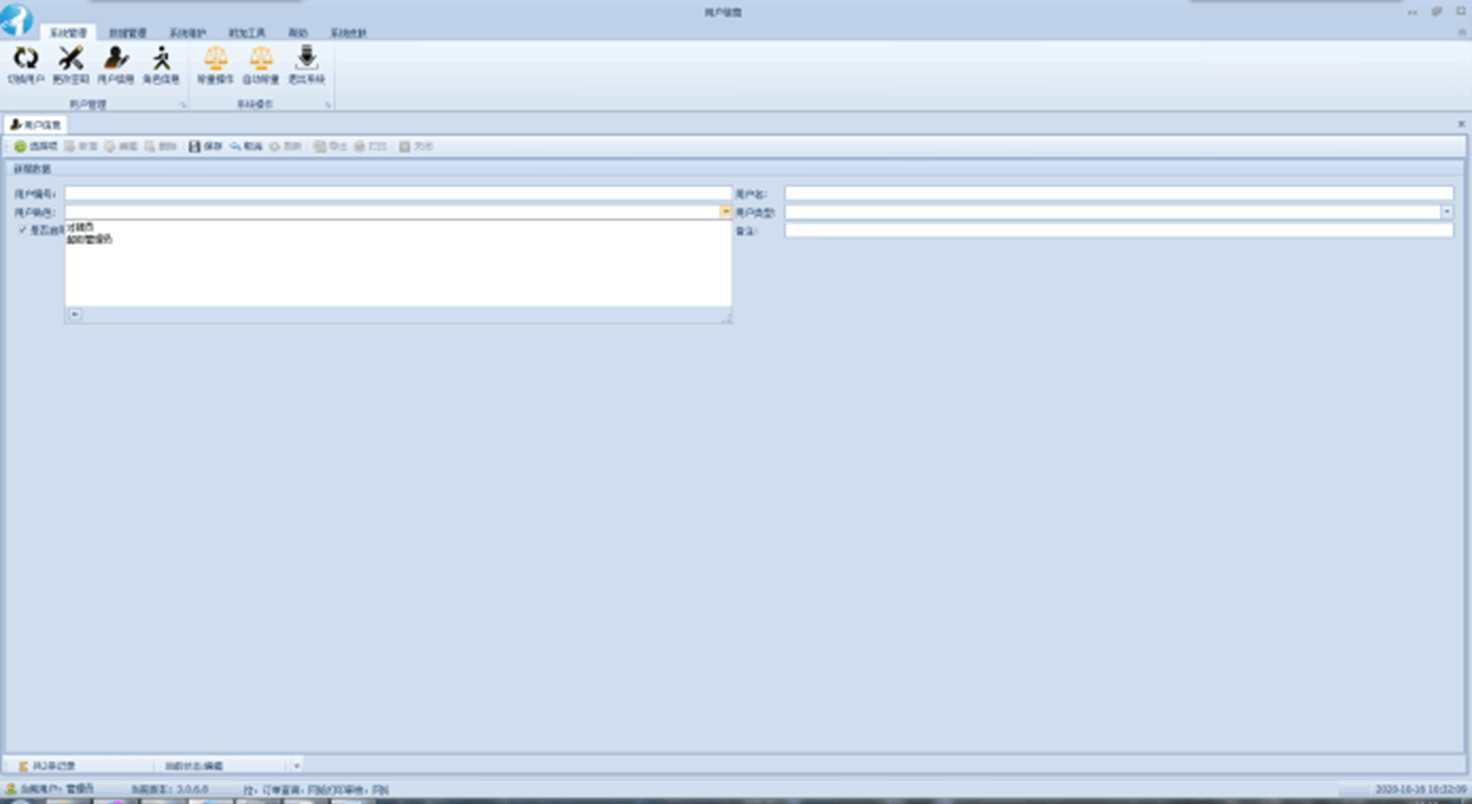This screenshot has height=804, width=1472.
Task: Open the System Maintenance ribbon tab
Action: tap(187, 33)
